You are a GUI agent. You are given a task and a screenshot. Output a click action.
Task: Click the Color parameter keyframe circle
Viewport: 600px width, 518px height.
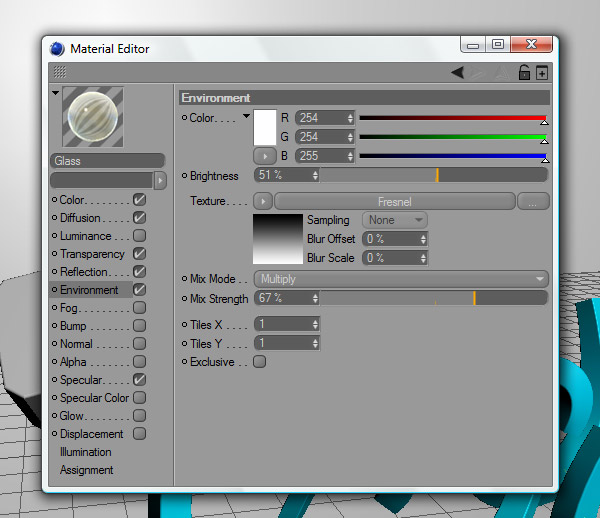click(x=184, y=118)
